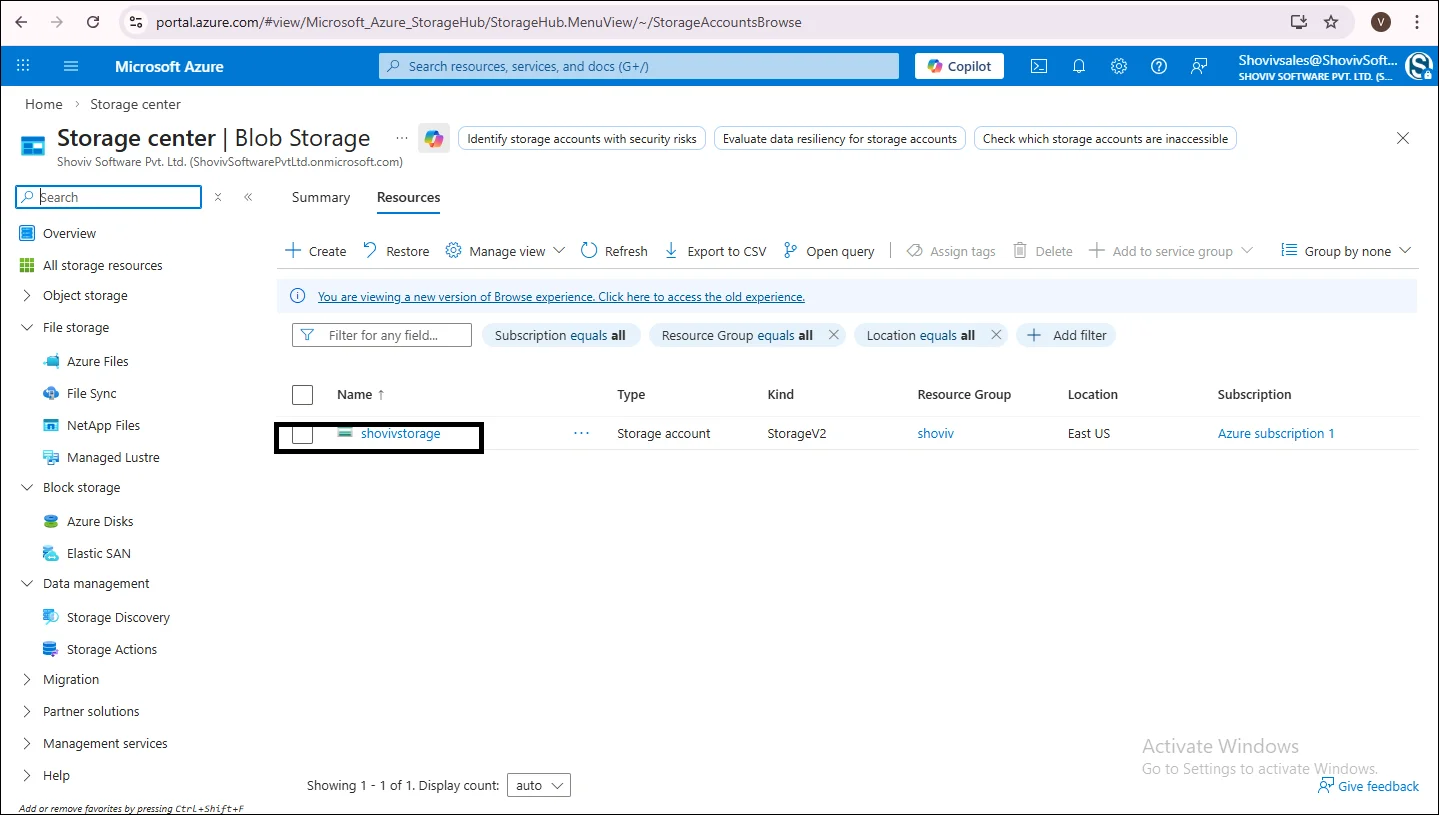Launch Cloud Shell from the top bar
This screenshot has width=1439, height=815.
click(x=1039, y=66)
